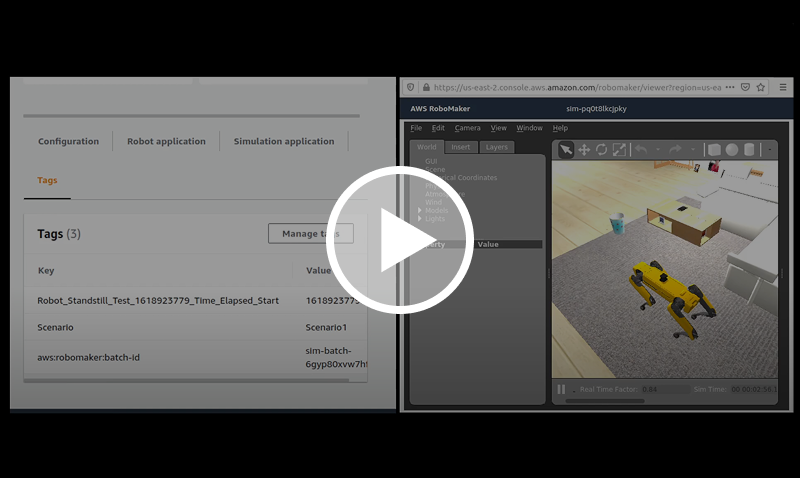Open the Help menu in Gazebo

[560, 128]
